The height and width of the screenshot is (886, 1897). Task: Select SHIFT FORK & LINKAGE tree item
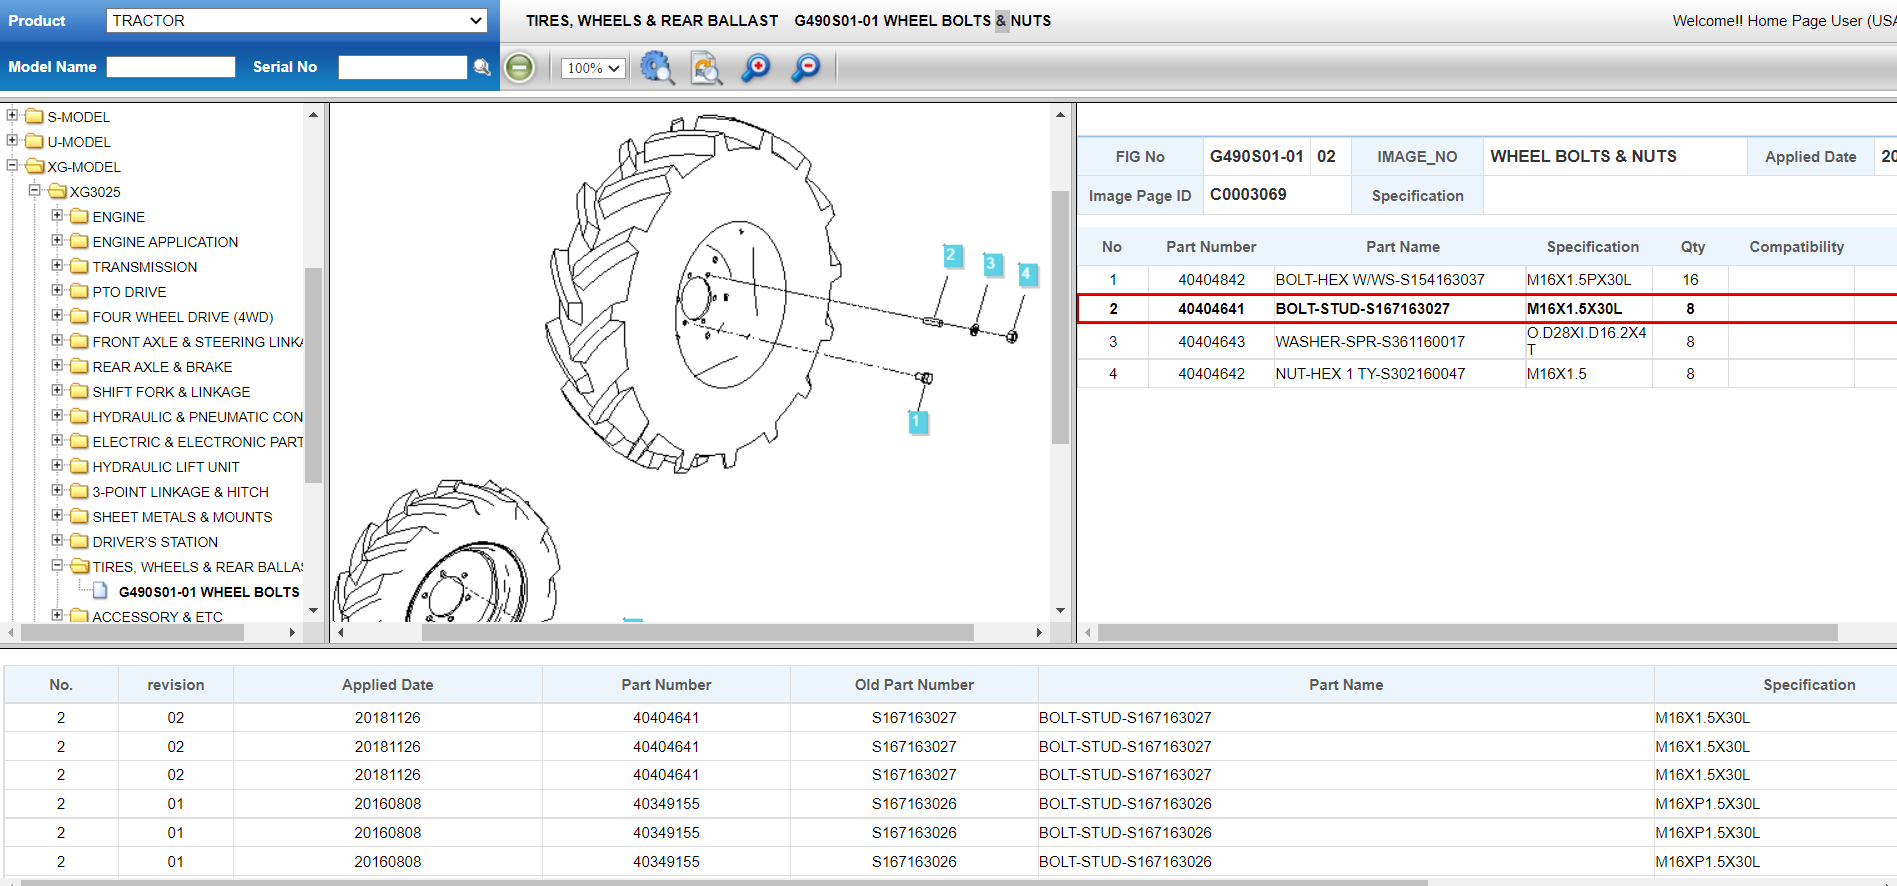click(x=171, y=392)
